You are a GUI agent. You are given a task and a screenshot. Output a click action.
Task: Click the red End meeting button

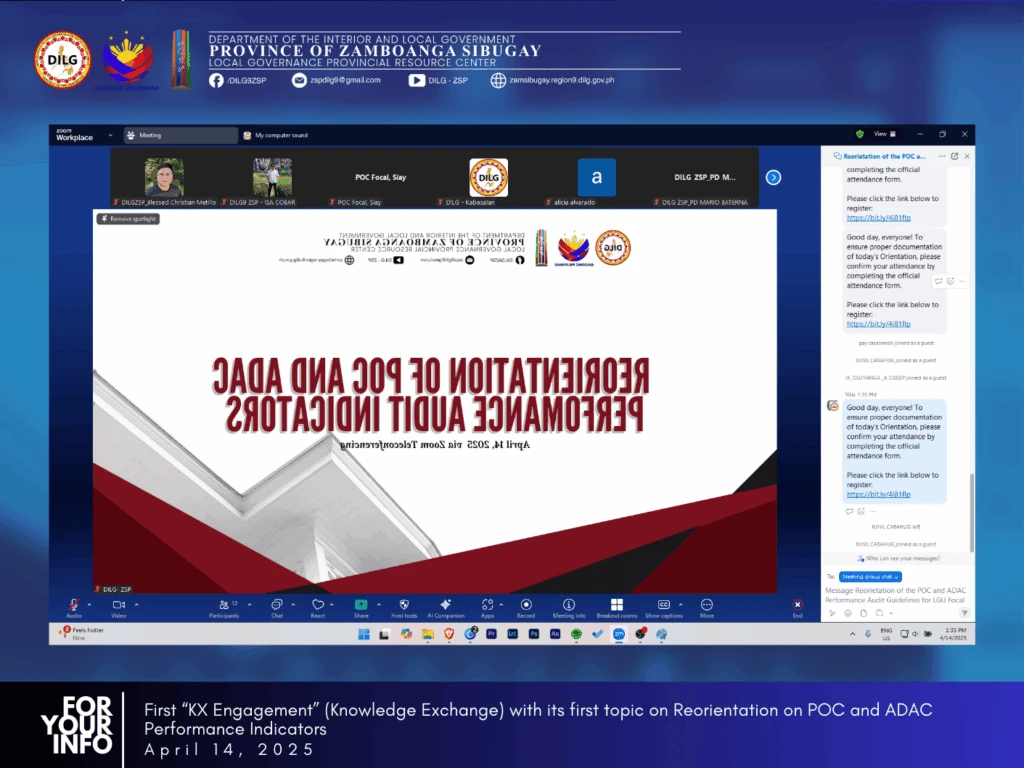tap(797, 608)
